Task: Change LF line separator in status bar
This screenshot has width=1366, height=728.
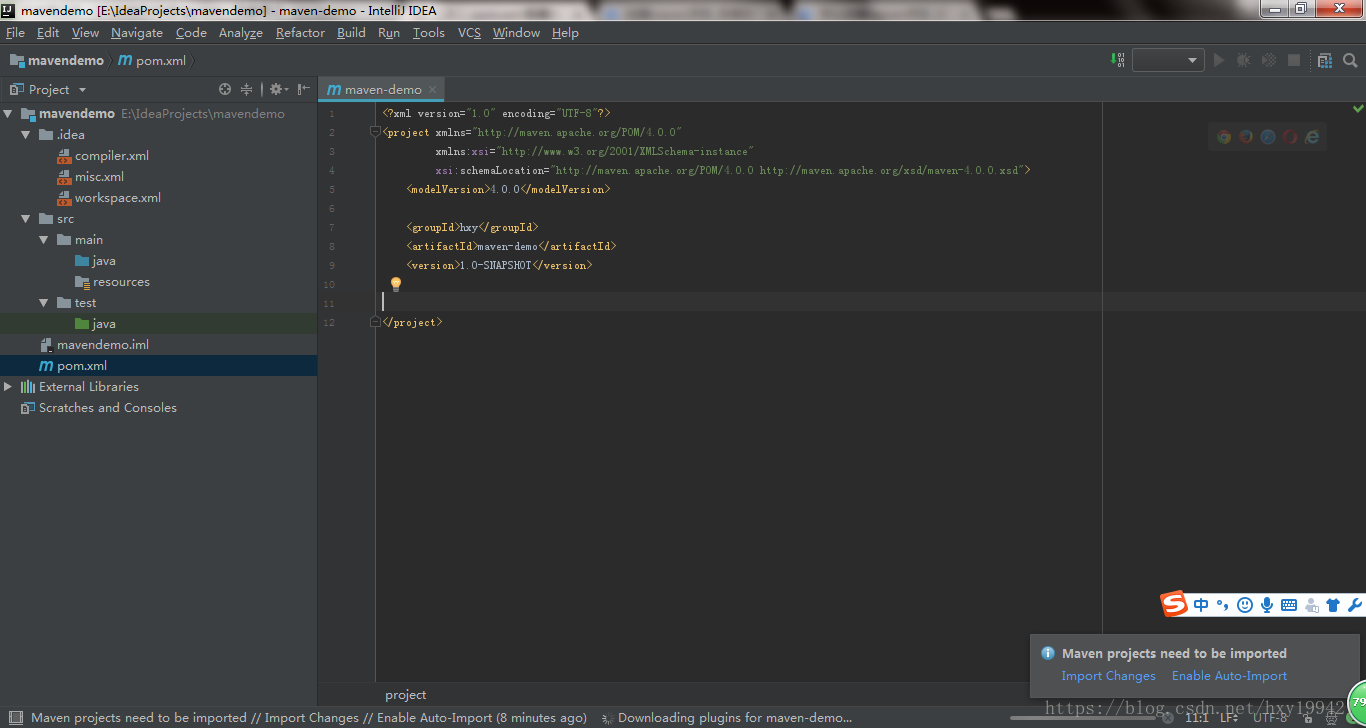Action: coord(1229,718)
